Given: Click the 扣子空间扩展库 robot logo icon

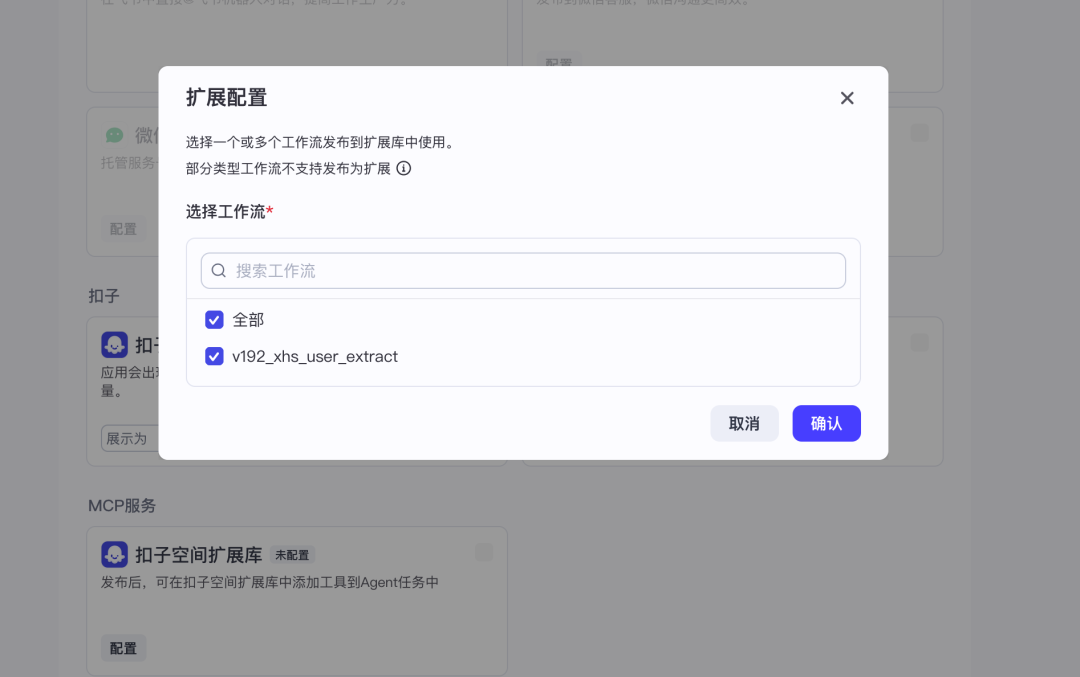Looking at the screenshot, I should click(x=114, y=554).
